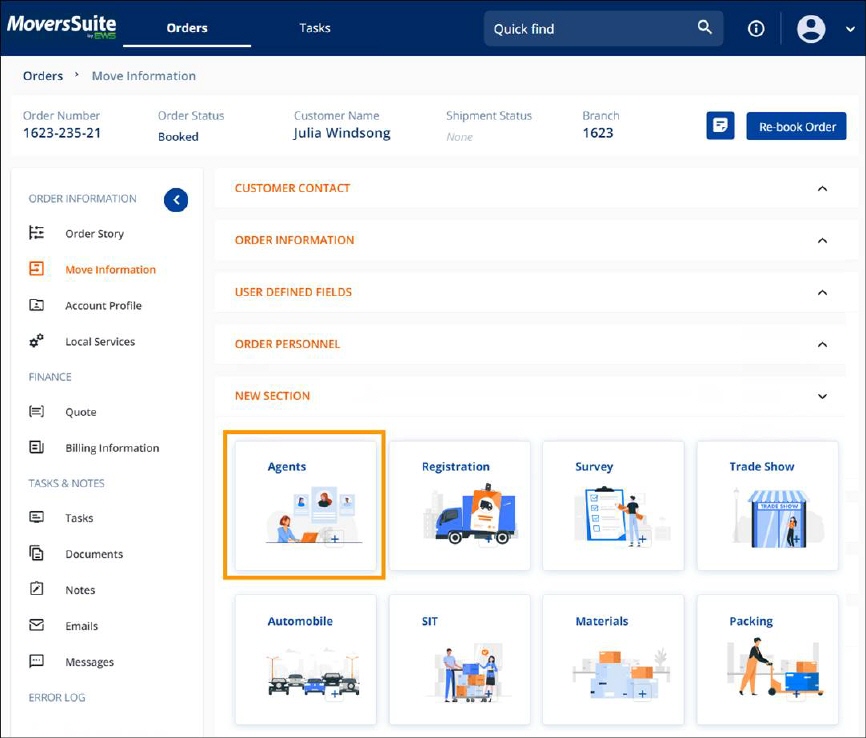
Task: Open the Emails section
Action: [82, 625]
